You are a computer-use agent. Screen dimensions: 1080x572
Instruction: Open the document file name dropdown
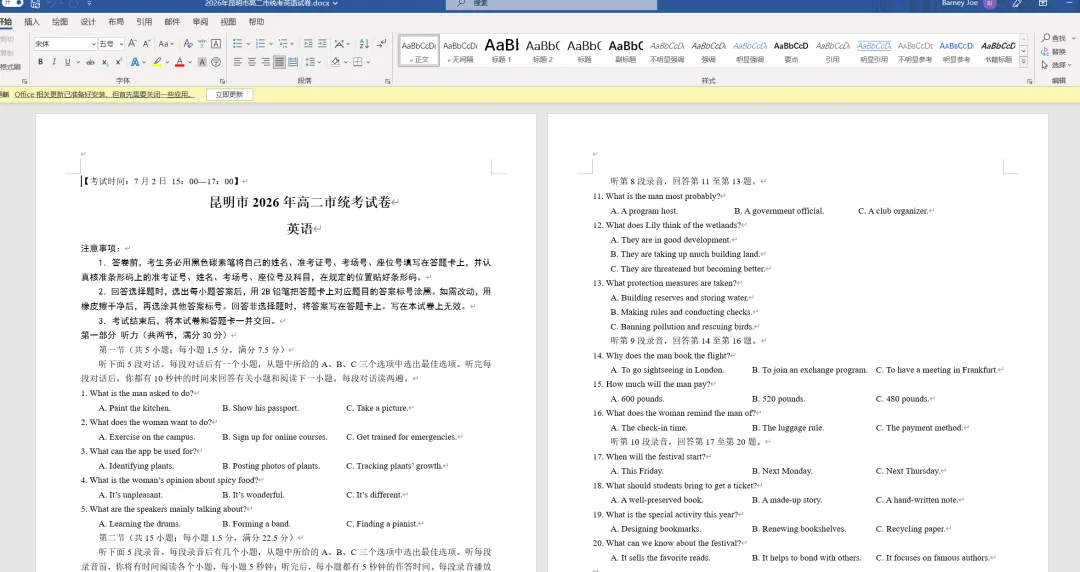tap(335, 3)
